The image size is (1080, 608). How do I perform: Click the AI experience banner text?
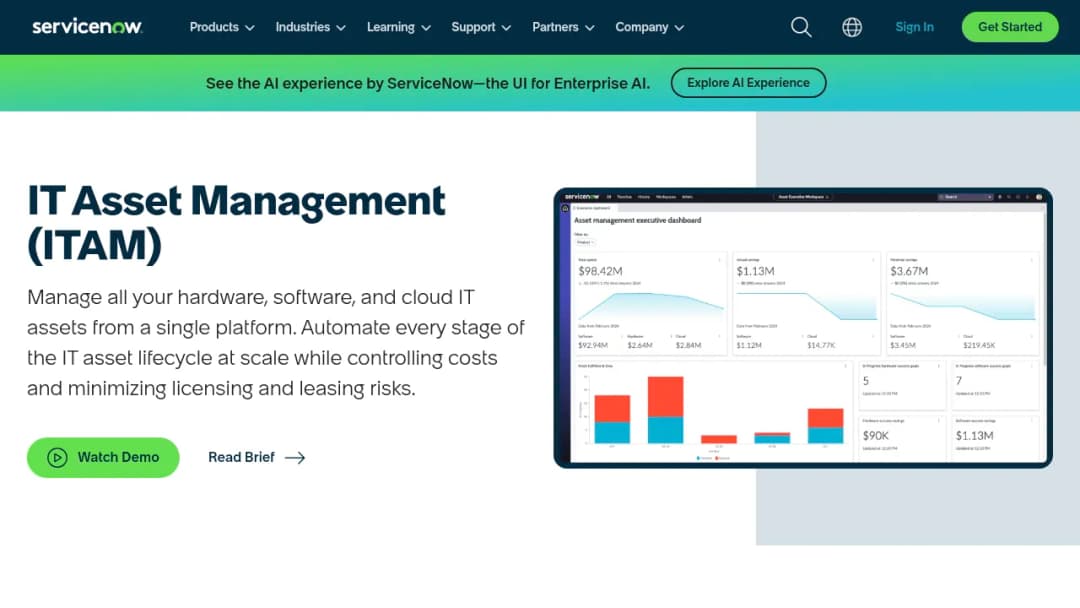[428, 83]
